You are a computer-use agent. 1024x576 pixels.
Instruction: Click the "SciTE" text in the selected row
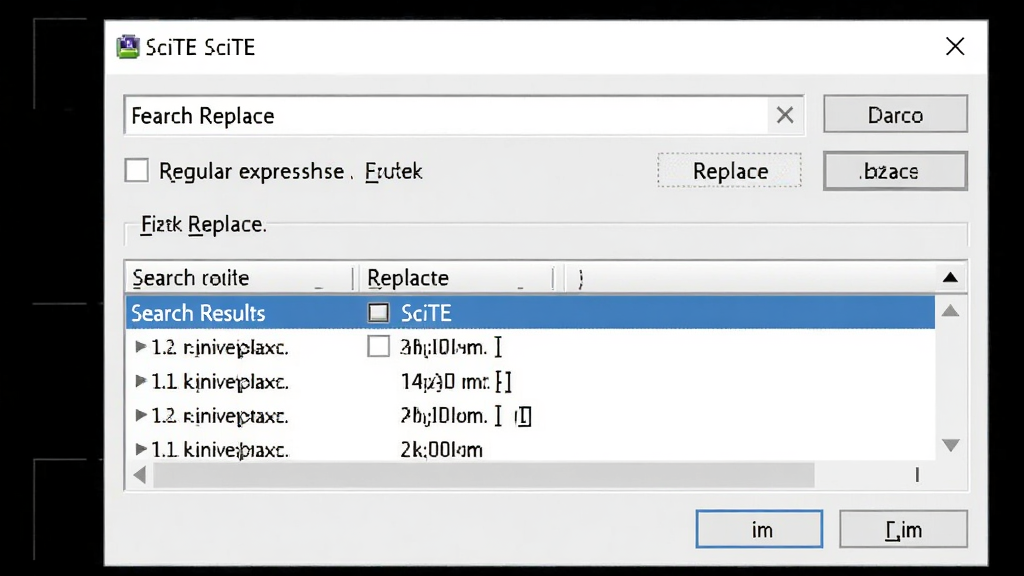426,313
